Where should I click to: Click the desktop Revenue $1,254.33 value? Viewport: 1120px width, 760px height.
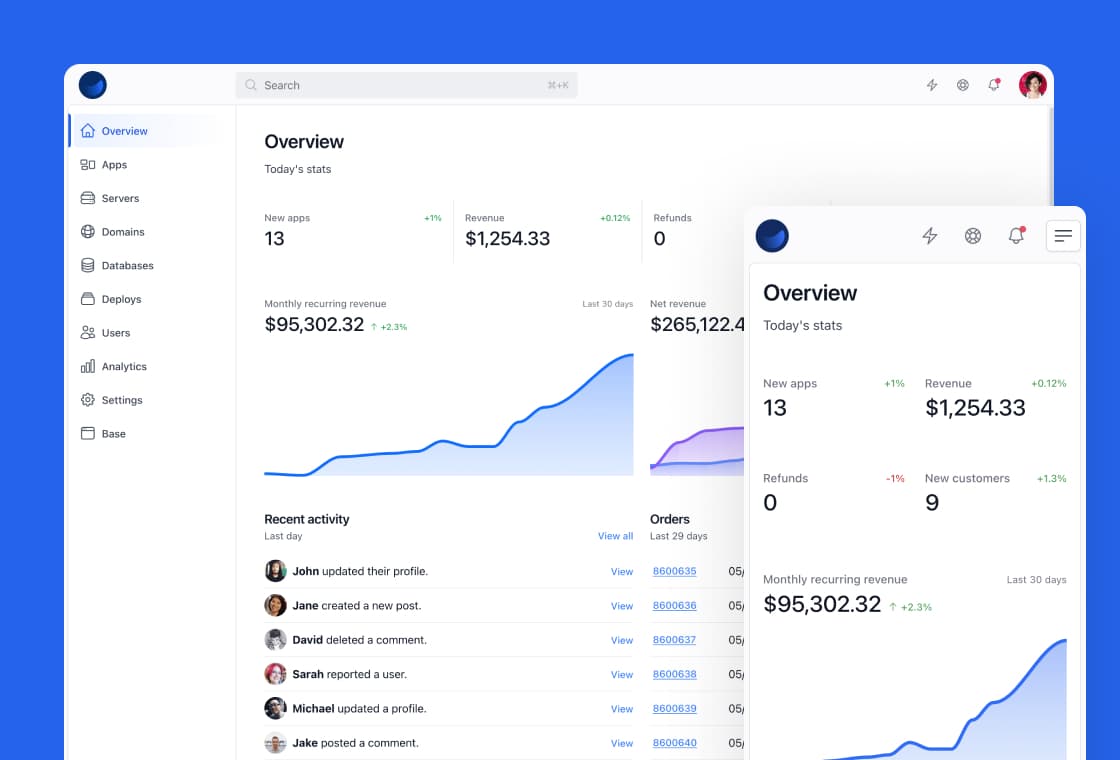click(x=507, y=239)
